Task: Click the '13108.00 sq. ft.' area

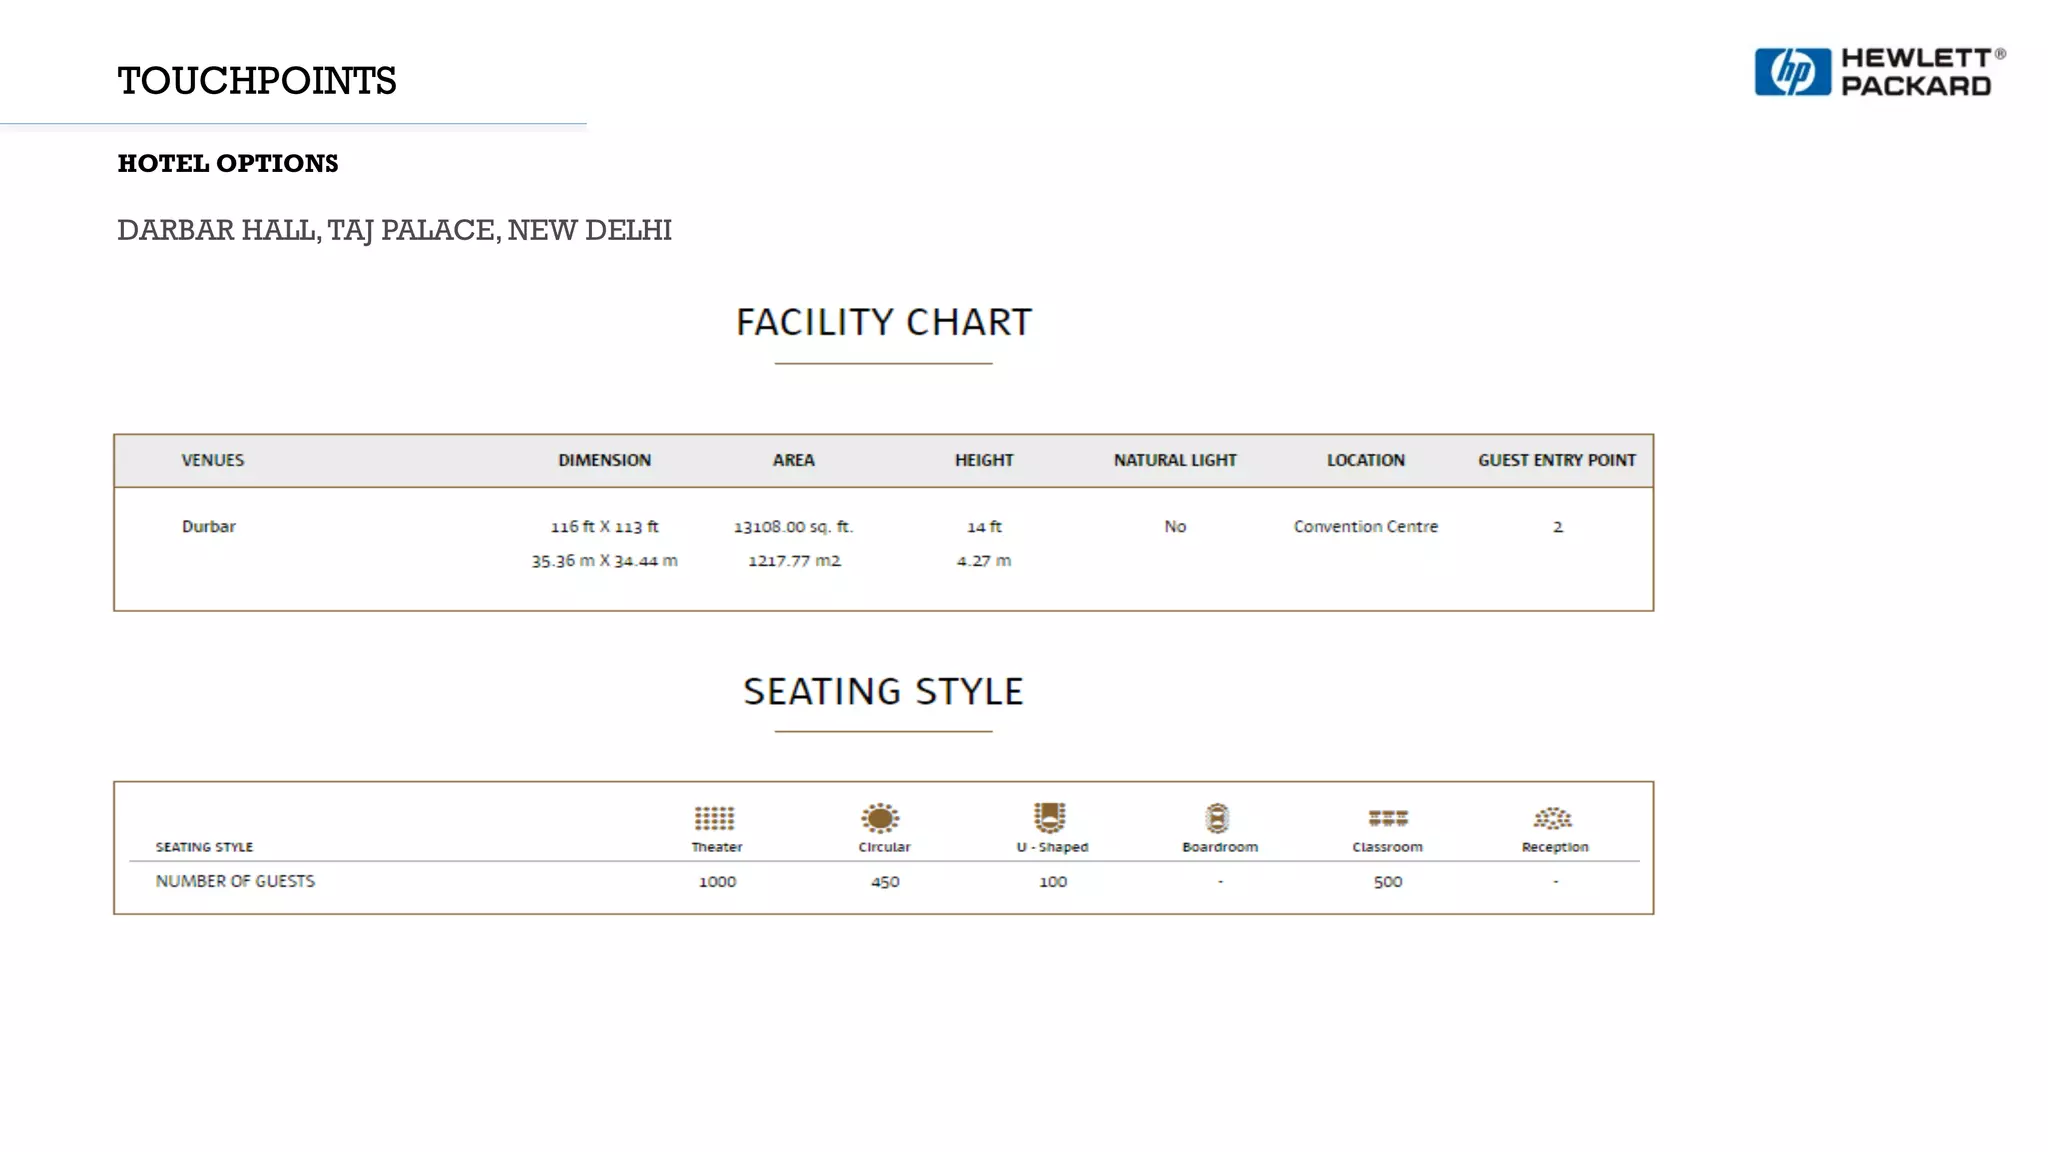Action: point(794,526)
